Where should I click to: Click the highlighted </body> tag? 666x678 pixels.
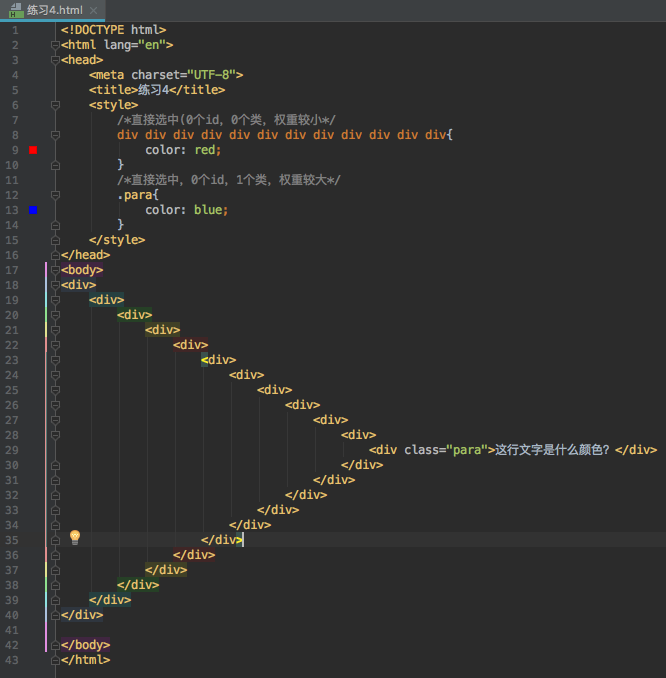86,645
